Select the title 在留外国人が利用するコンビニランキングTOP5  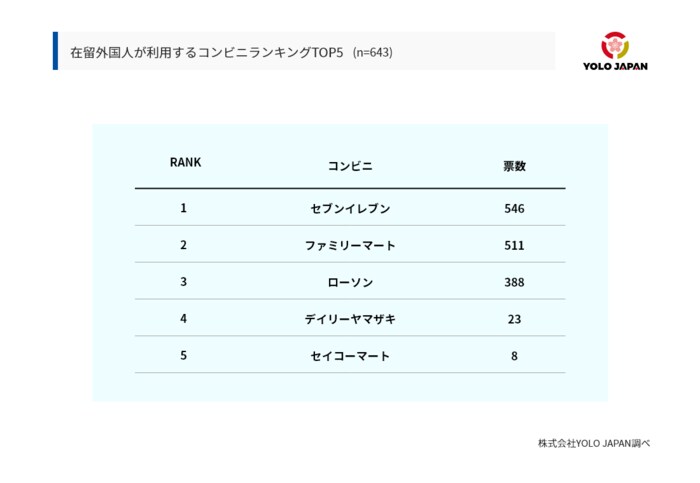coord(207,53)
